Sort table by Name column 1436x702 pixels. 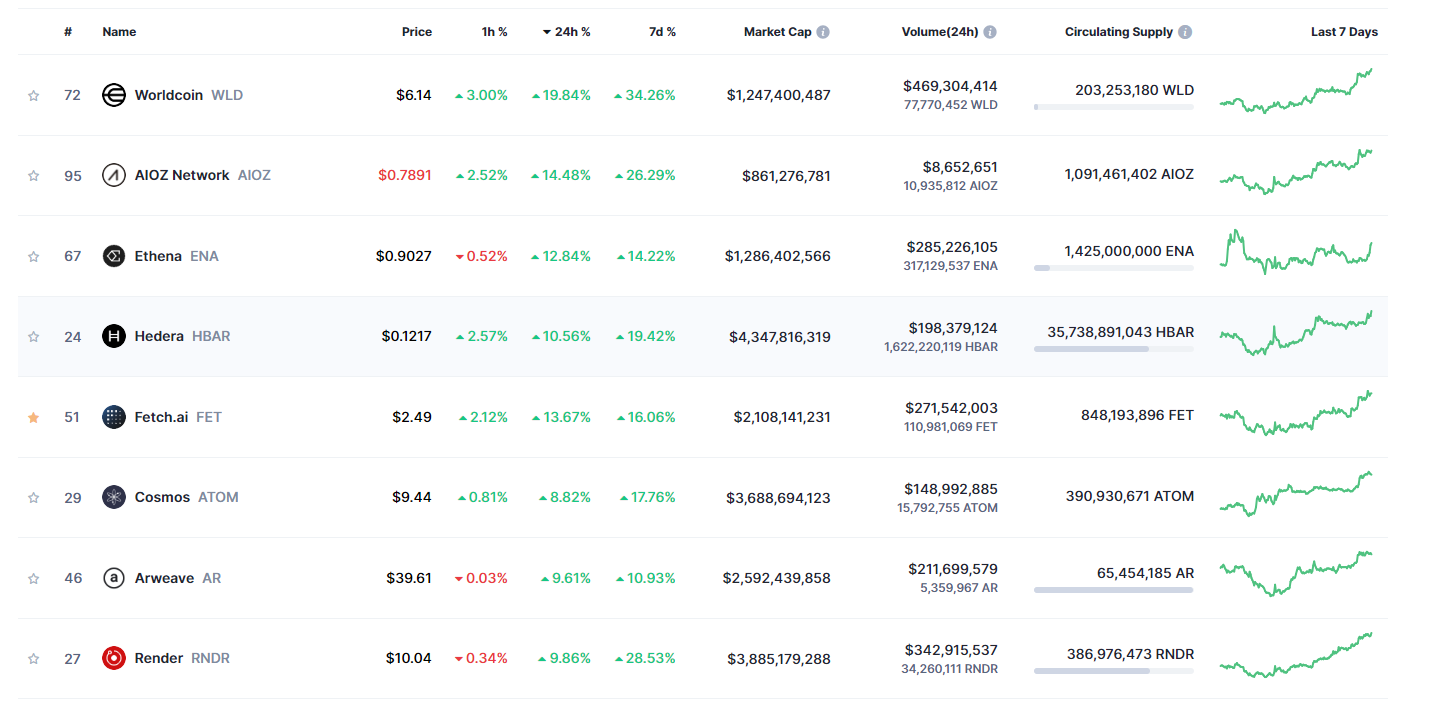(x=119, y=32)
